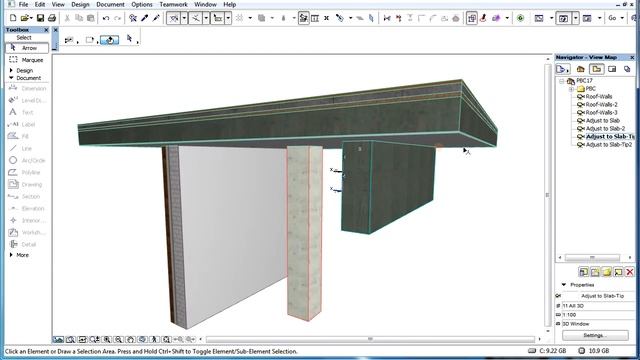The height and width of the screenshot is (360, 640).
Task: Close the Toolbox panel
Action: [x=46, y=30]
